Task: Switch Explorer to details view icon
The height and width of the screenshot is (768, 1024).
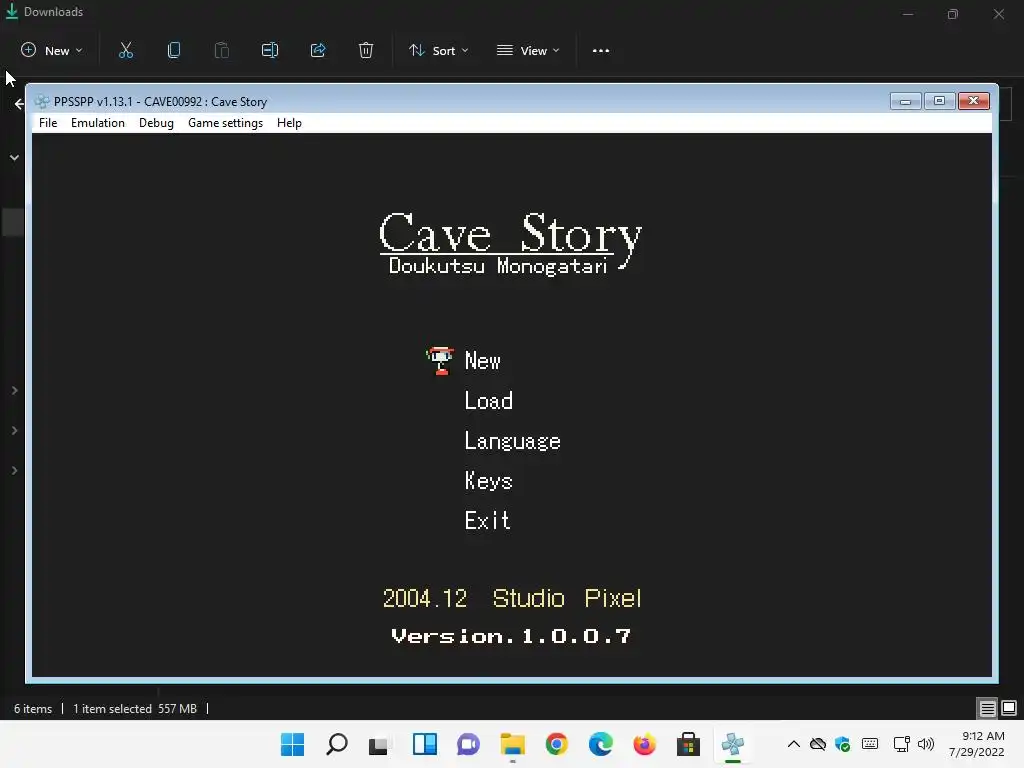Action: coord(987,708)
